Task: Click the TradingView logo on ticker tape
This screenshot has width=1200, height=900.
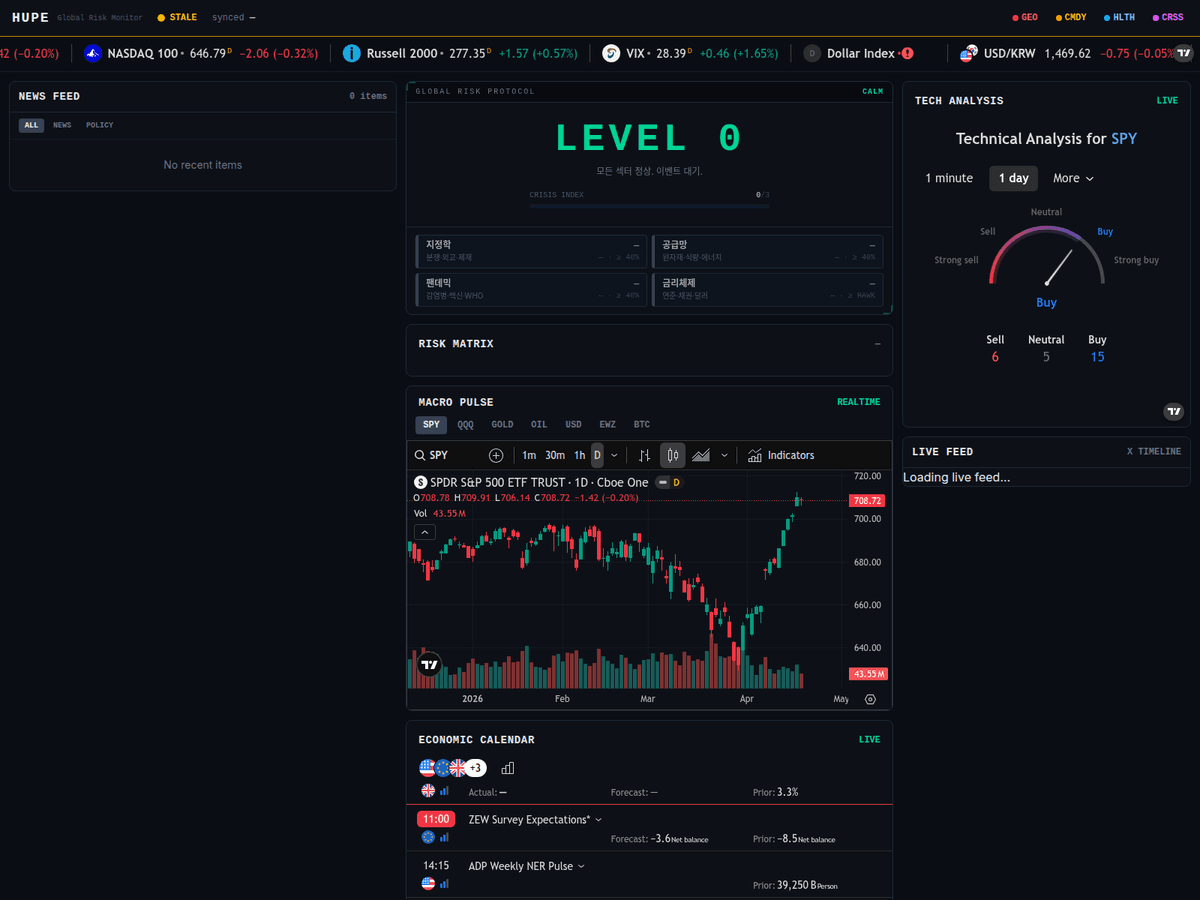Action: click(1184, 53)
